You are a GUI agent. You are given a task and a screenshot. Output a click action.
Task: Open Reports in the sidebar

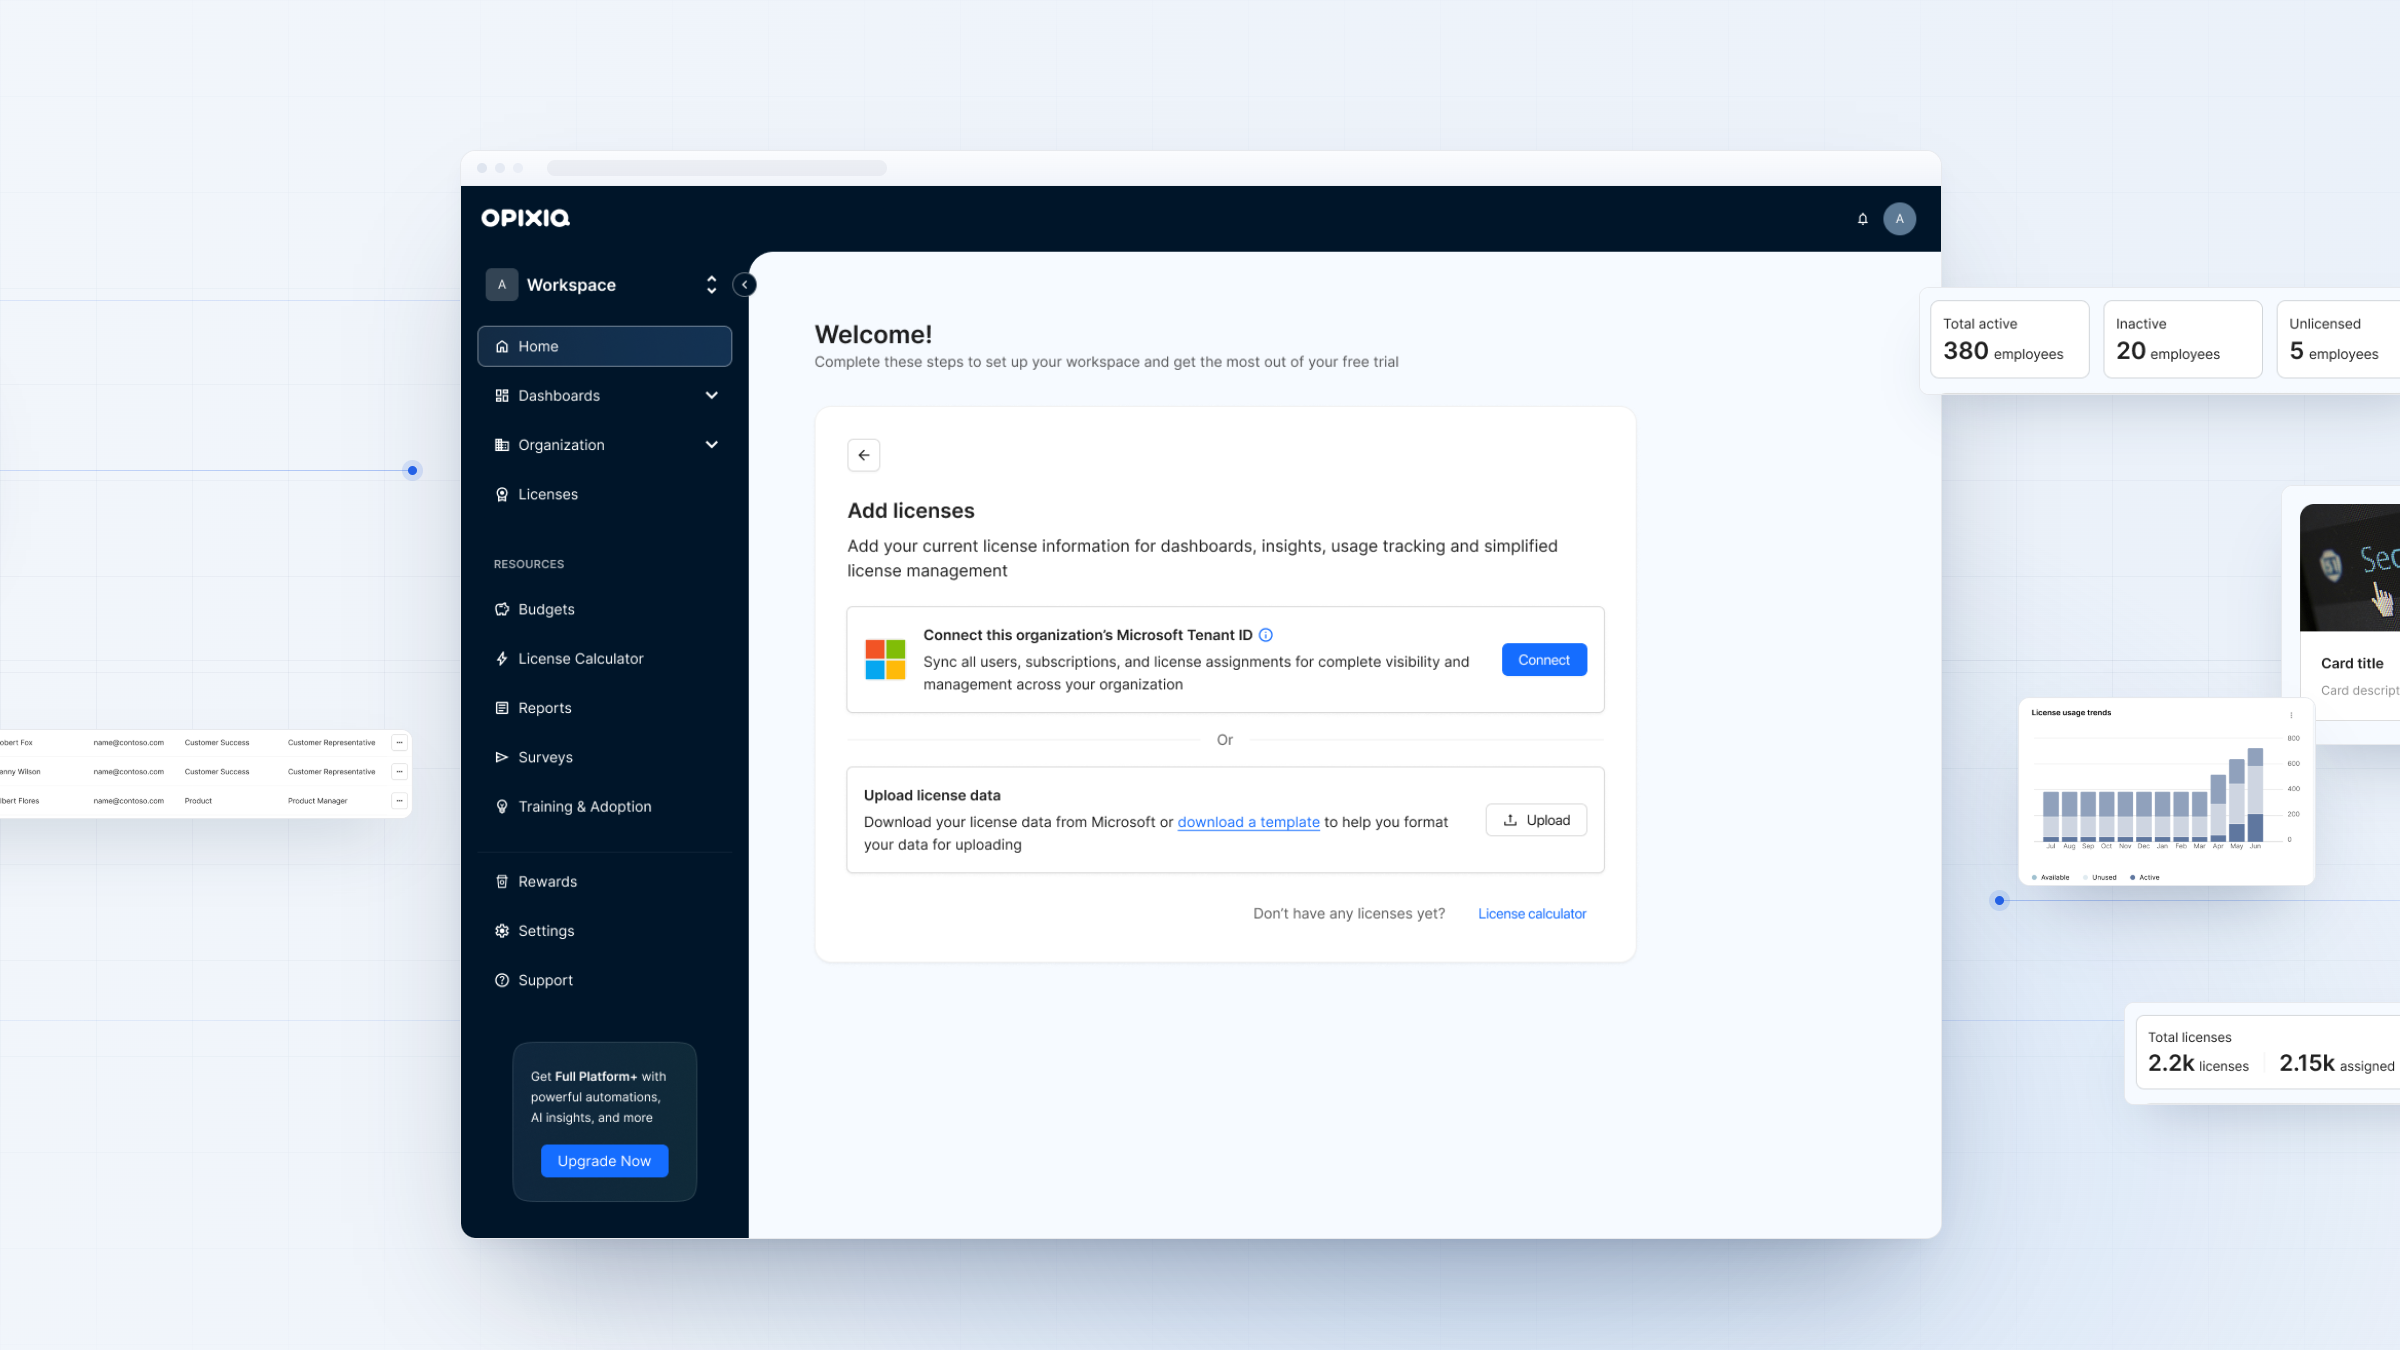click(604, 708)
